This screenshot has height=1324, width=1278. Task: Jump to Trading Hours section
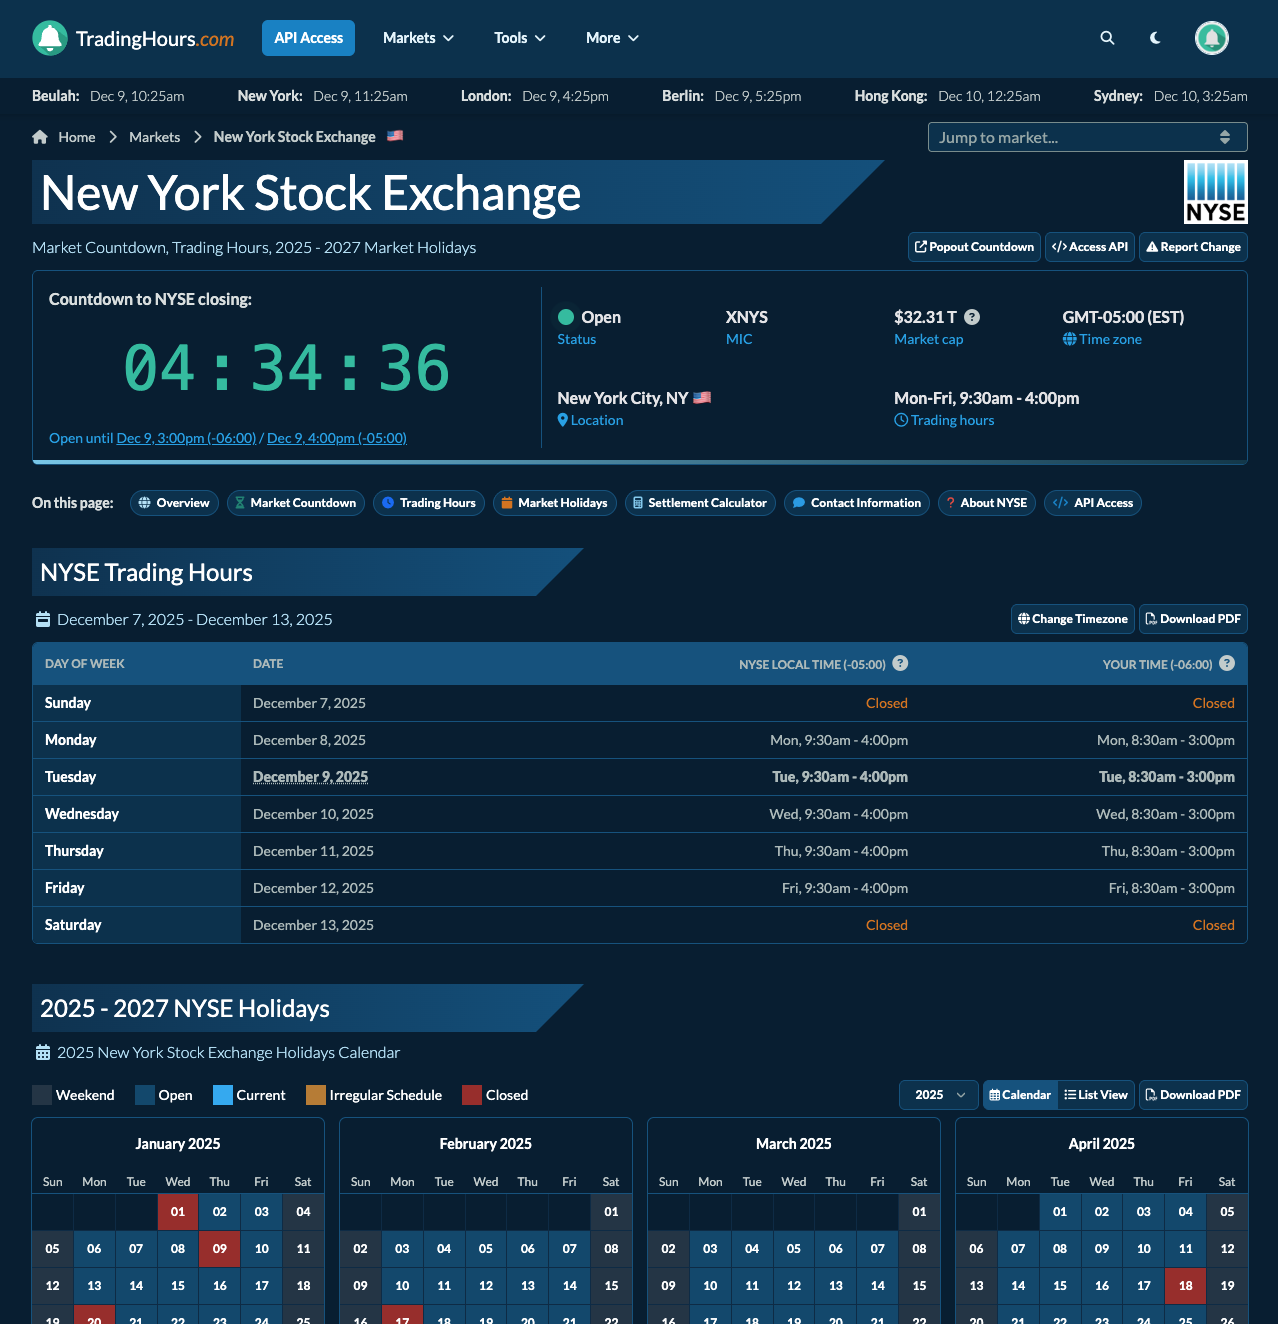coord(429,503)
